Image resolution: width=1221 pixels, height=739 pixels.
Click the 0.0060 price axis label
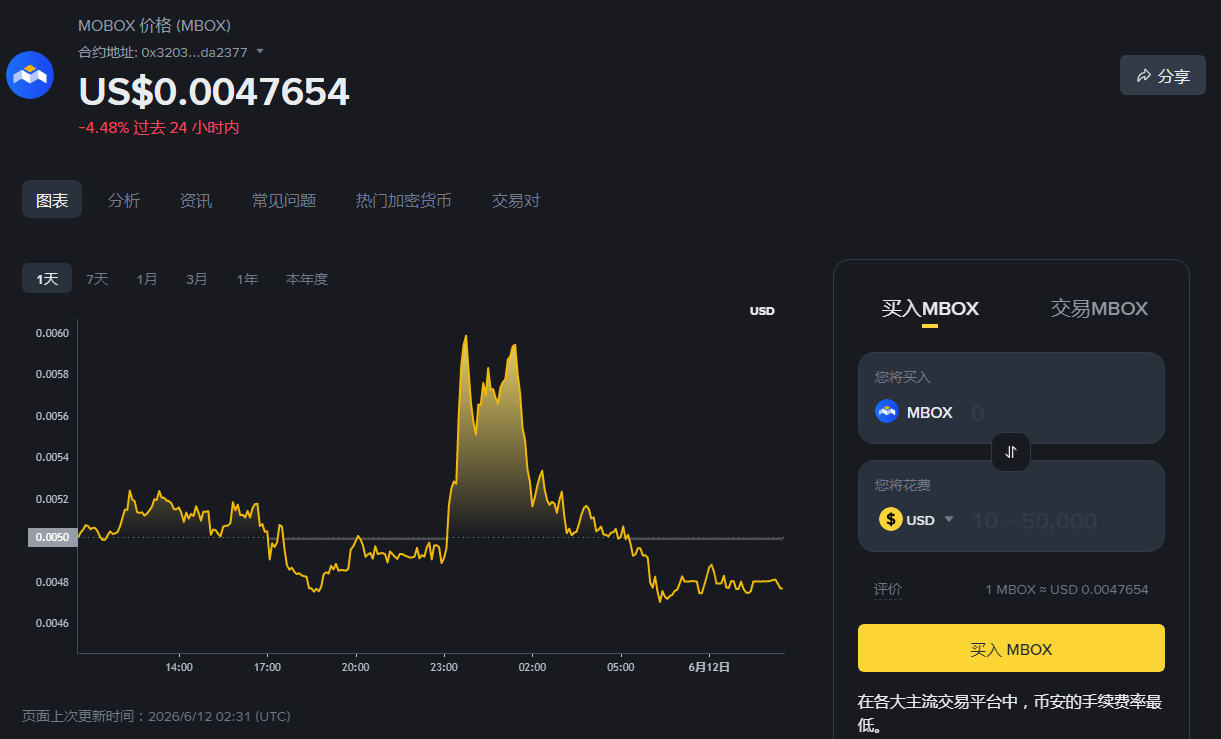53,332
